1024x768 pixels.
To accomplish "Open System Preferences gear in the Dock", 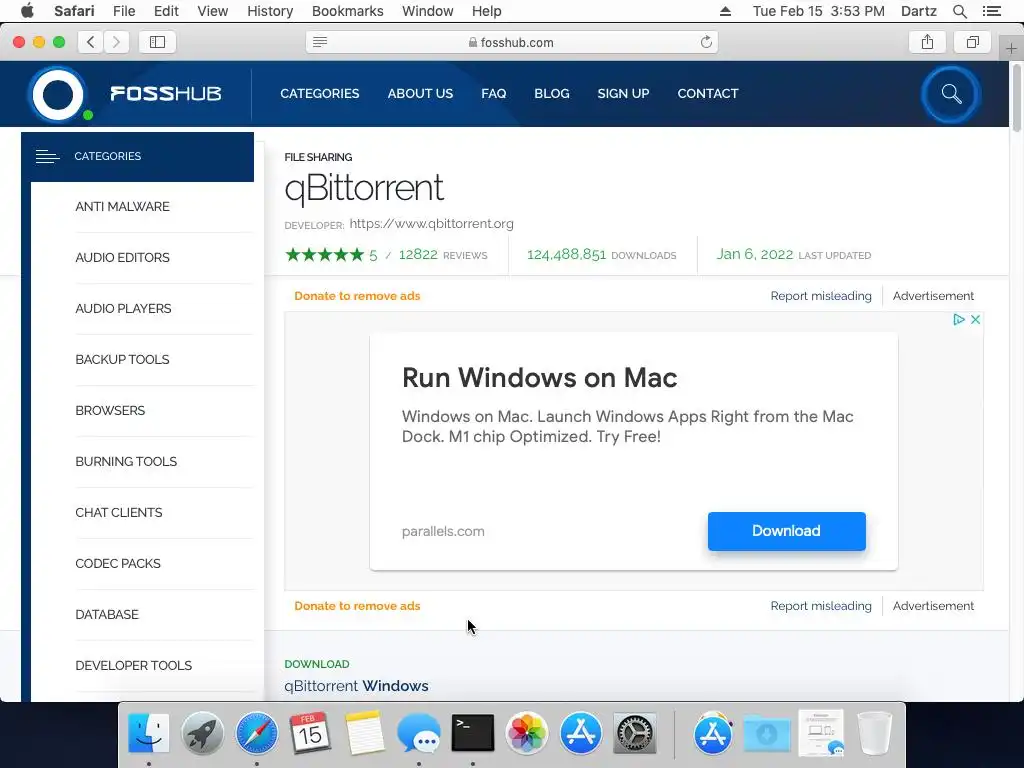I will coord(635,733).
